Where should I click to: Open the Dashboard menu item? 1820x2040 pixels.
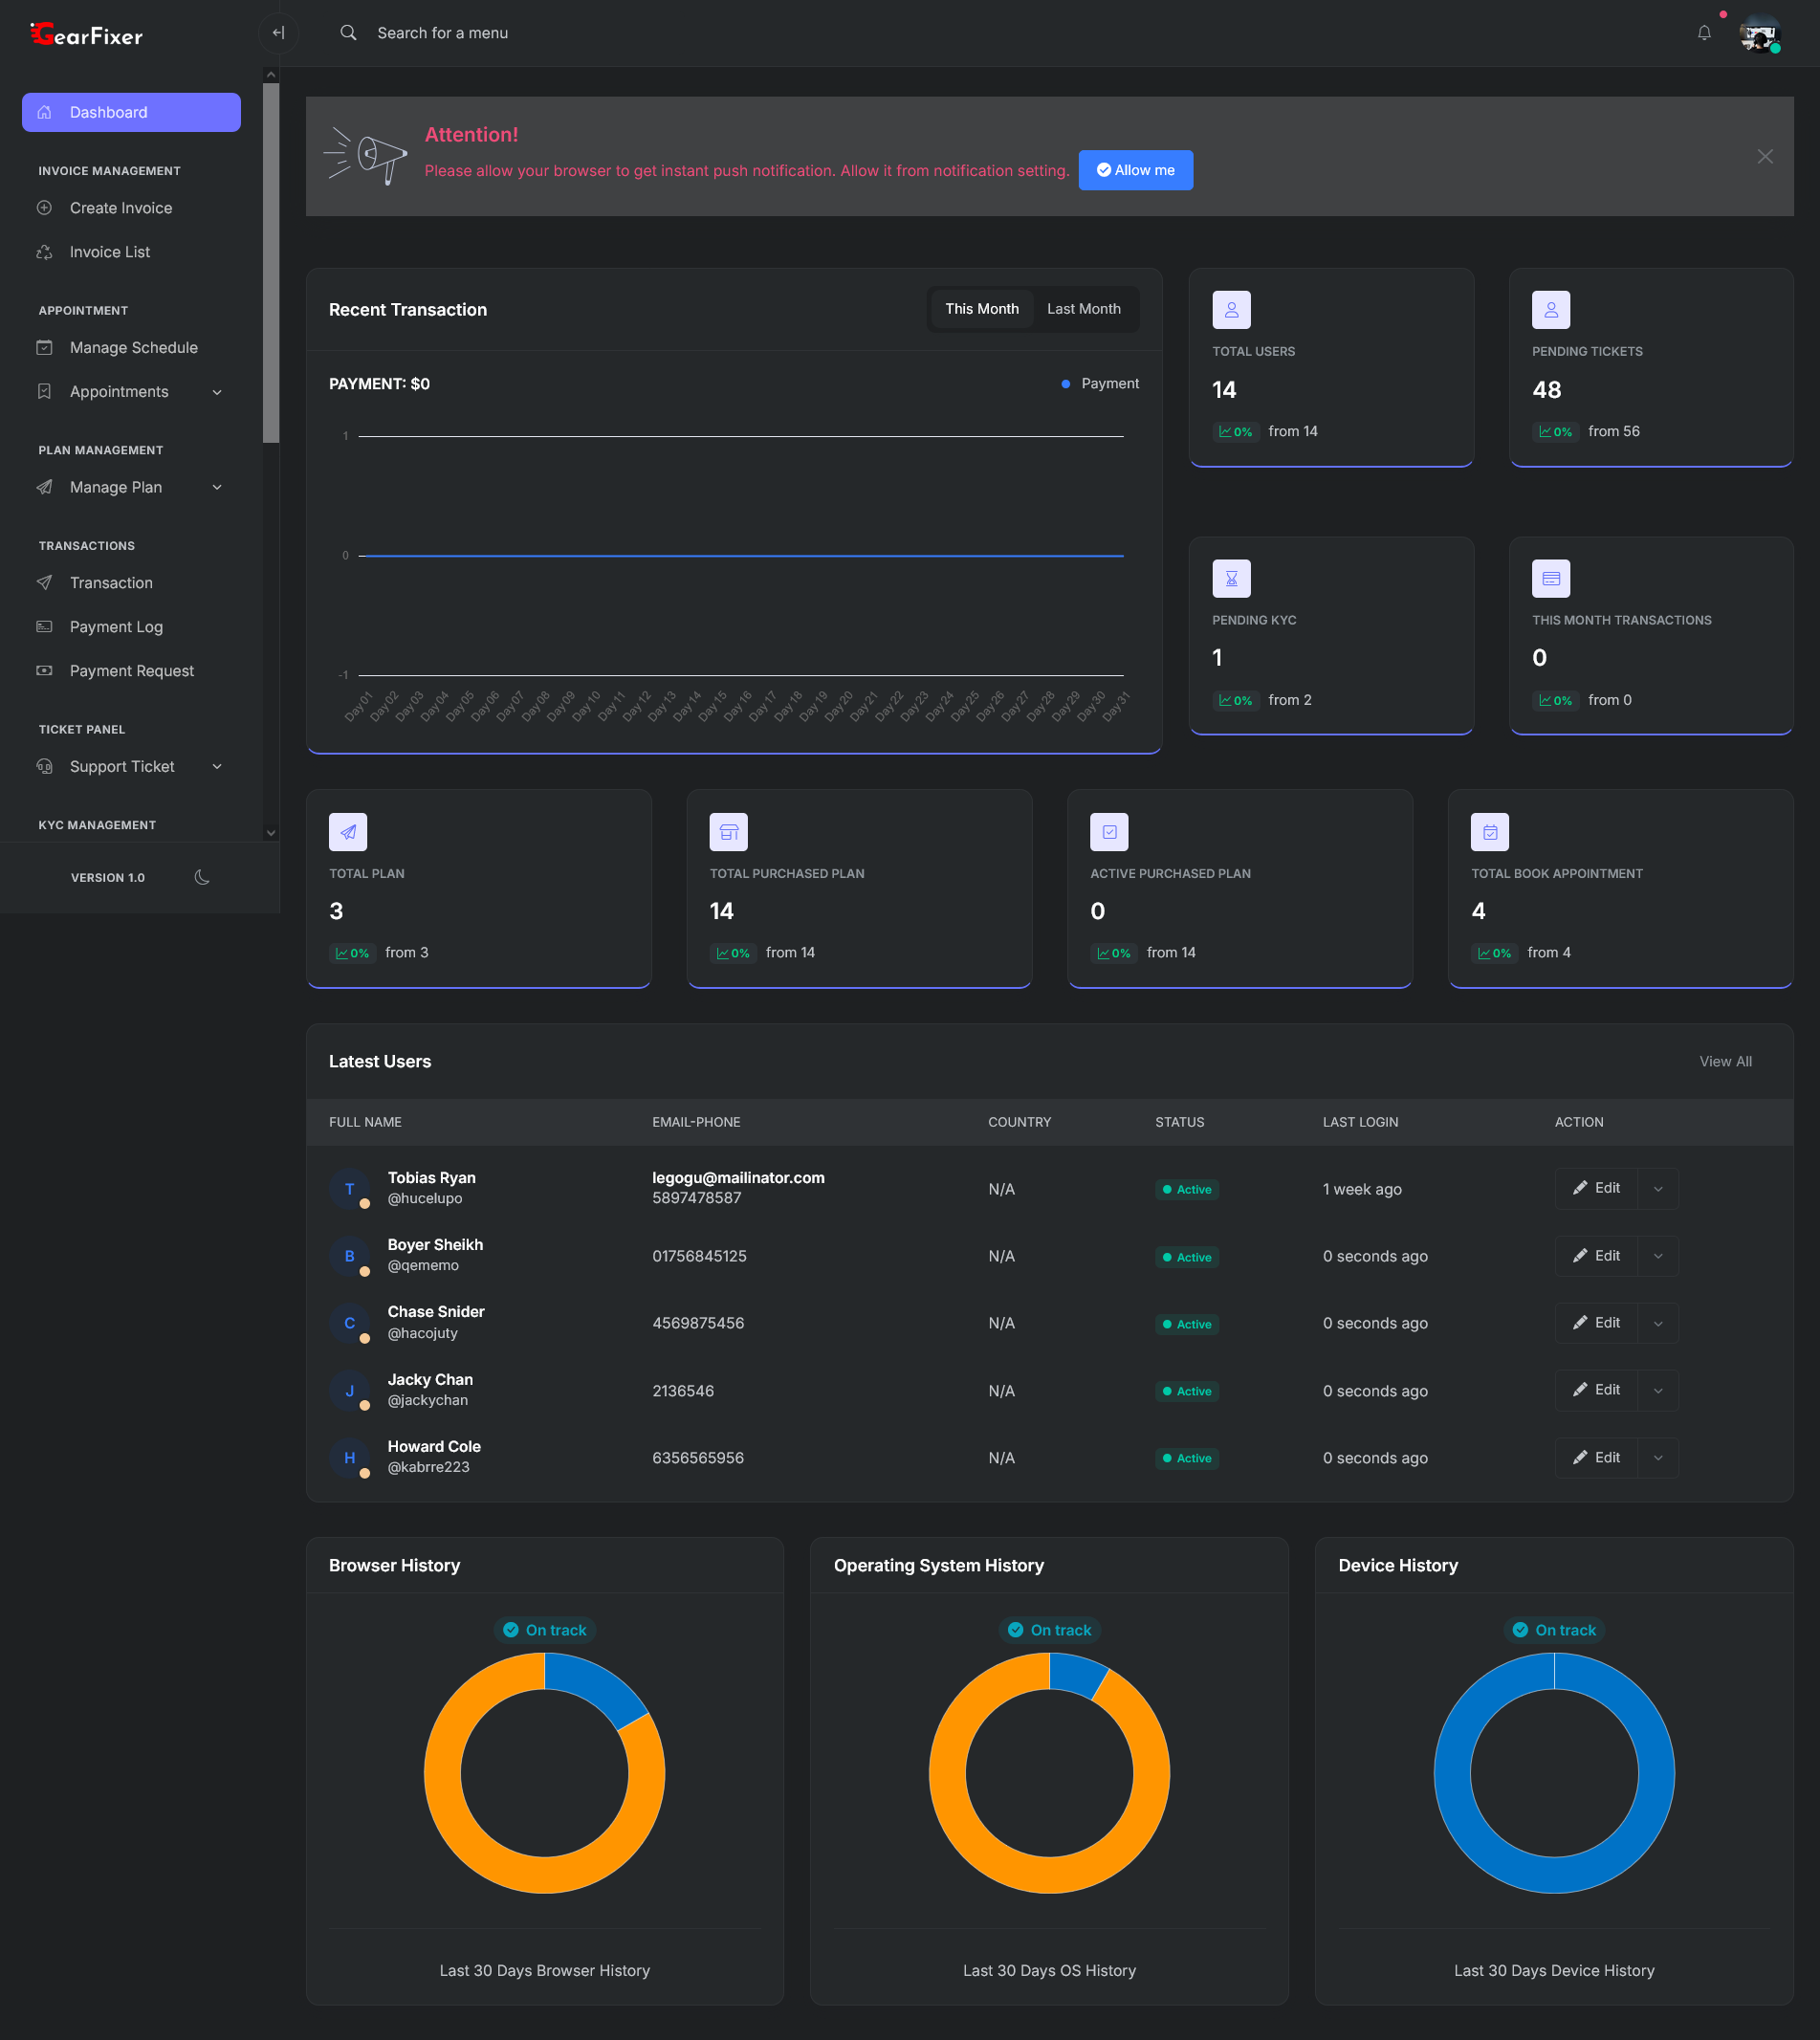pos(131,112)
